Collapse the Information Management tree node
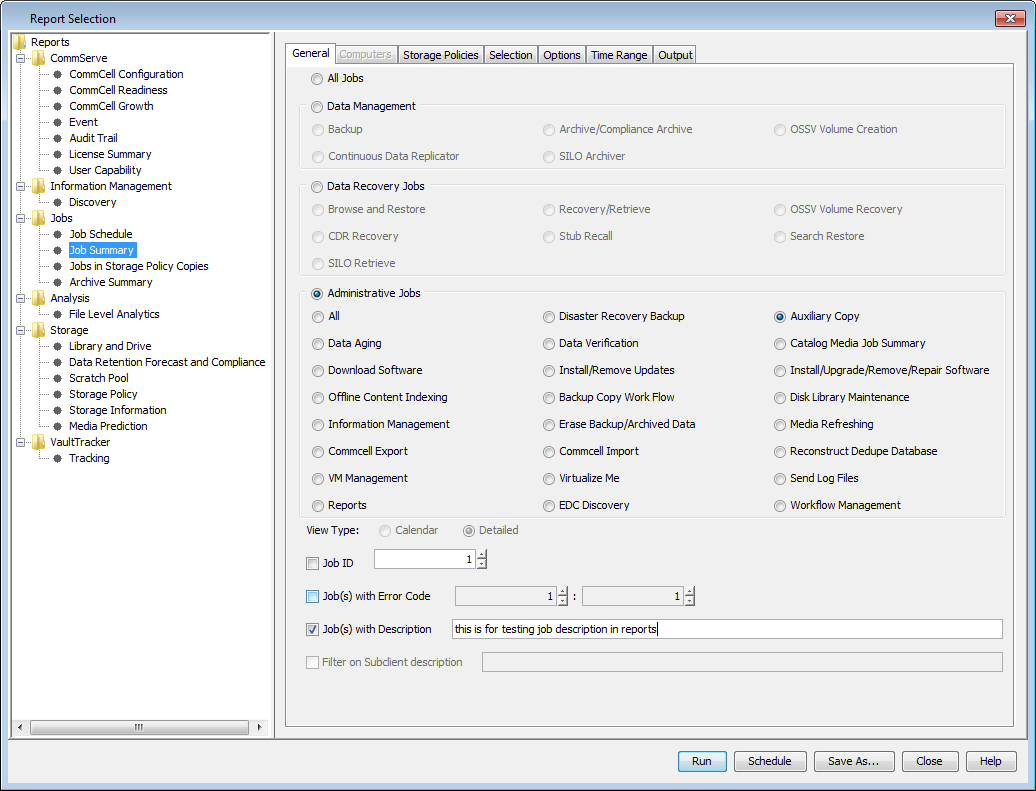Image resolution: width=1036 pixels, height=791 pixels. (x=20, y=186)
